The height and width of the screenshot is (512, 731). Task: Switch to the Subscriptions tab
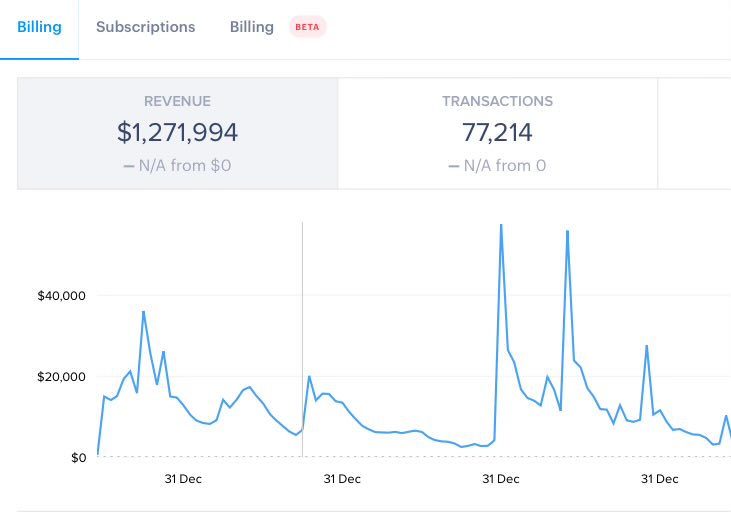click(x=145, y=27)
